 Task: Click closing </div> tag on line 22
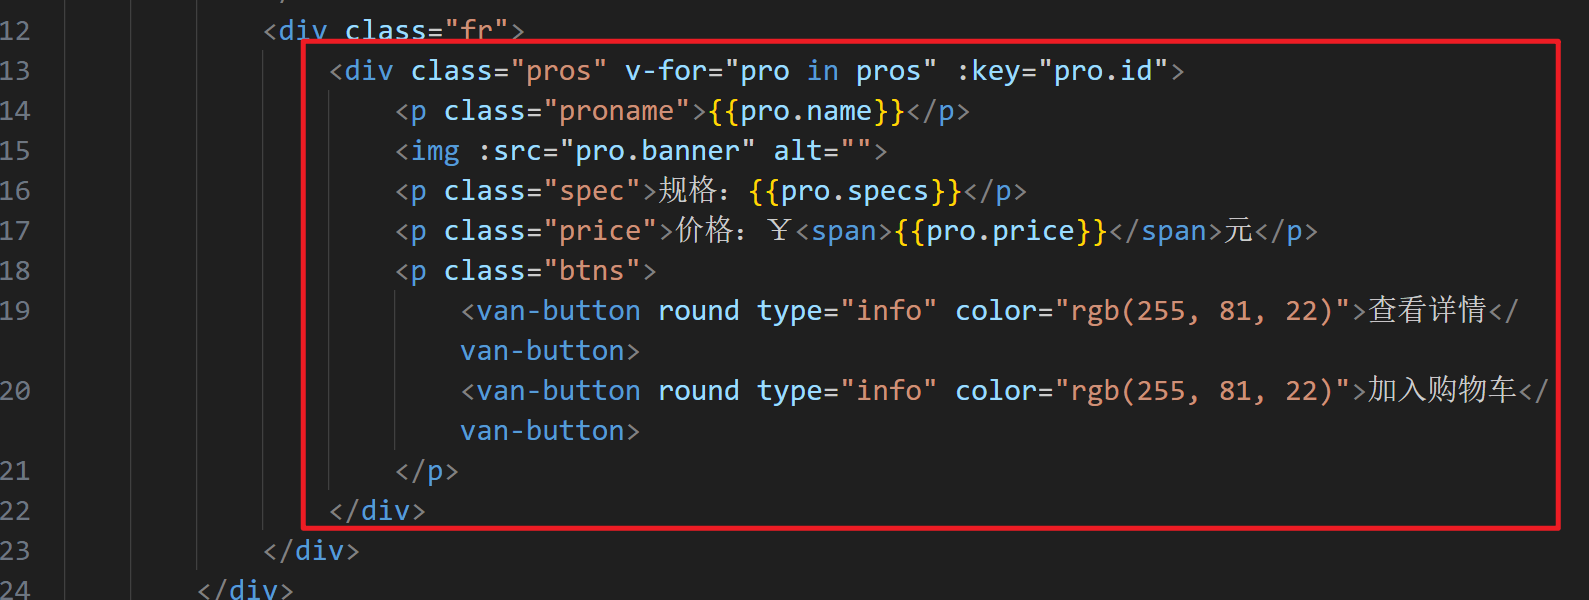(378, 511)
